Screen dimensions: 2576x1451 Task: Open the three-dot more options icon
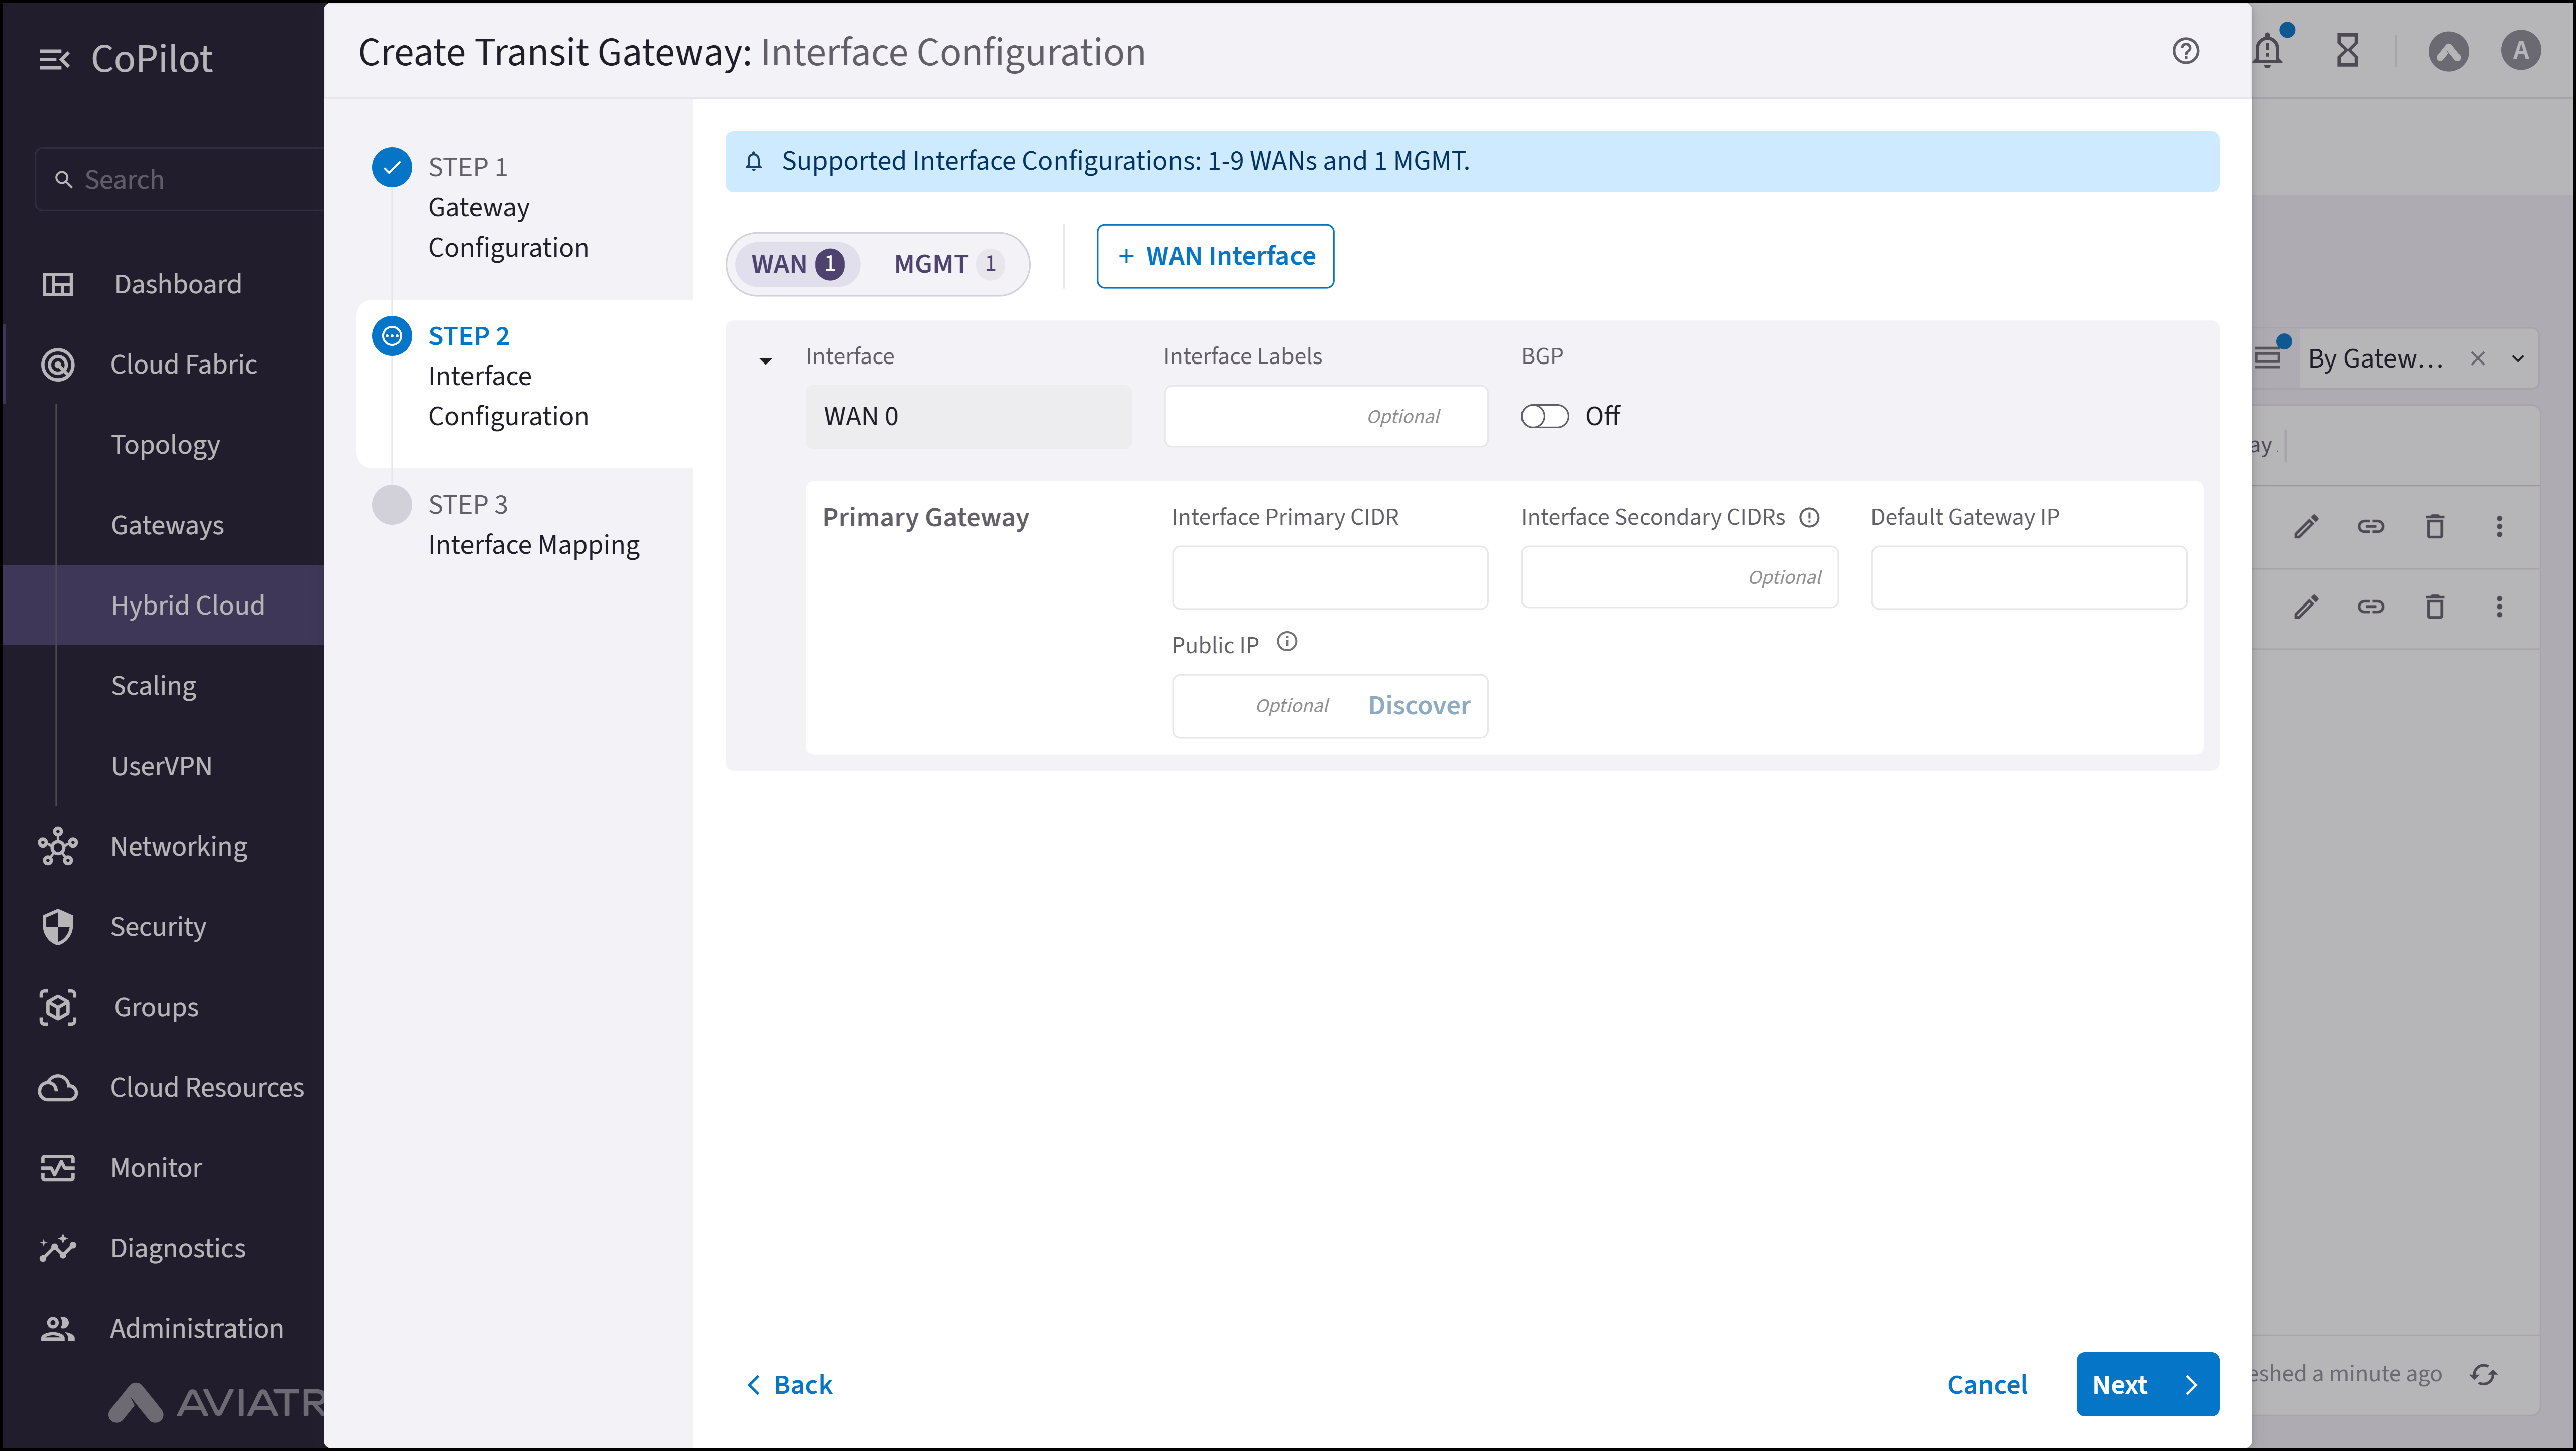(2499, 526)
